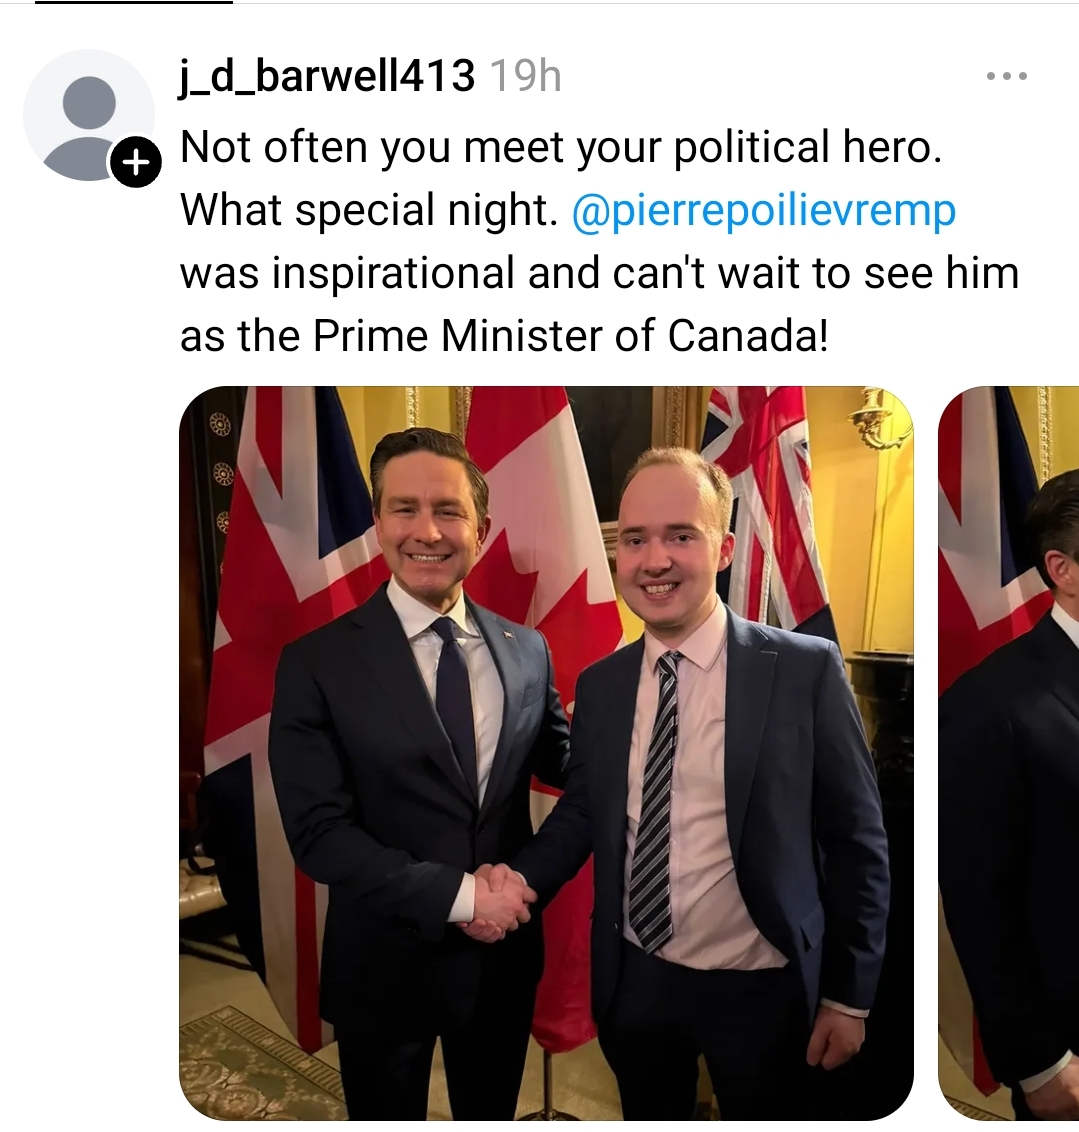Screen dimensions: 1079x1132
Task: Open the three-dot more options menu
Action: coord(1006,76)
